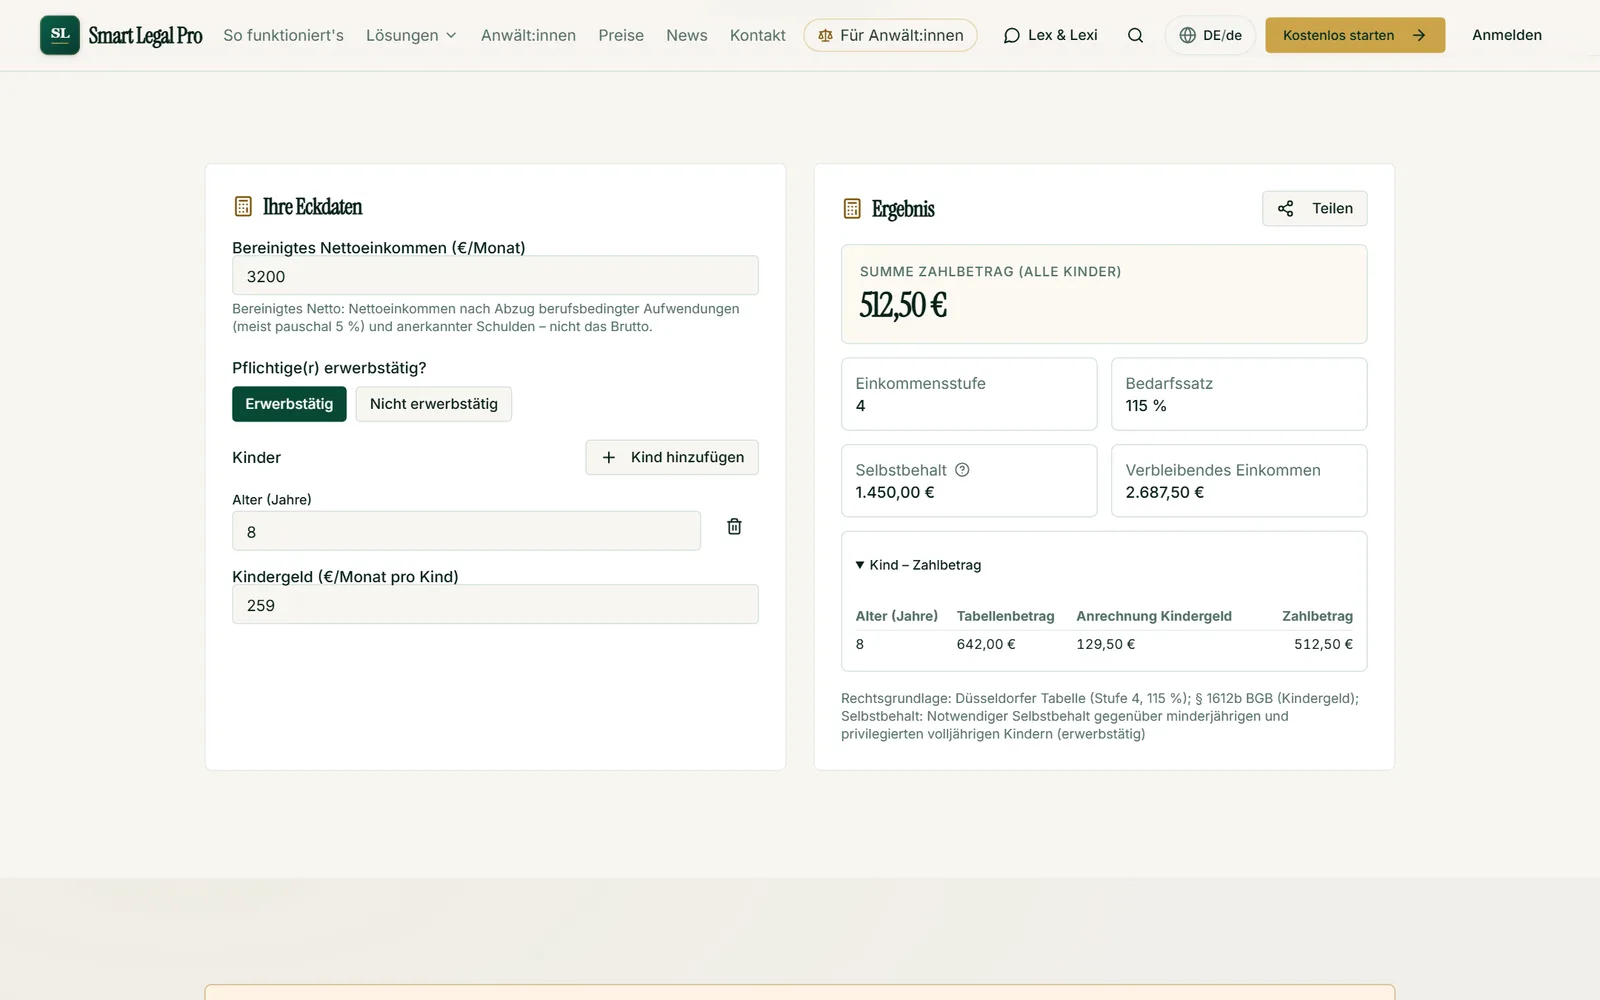The image size is (1600, 1000).
Task: Focus the Kindergeld input field
Action: coord(495,605)
